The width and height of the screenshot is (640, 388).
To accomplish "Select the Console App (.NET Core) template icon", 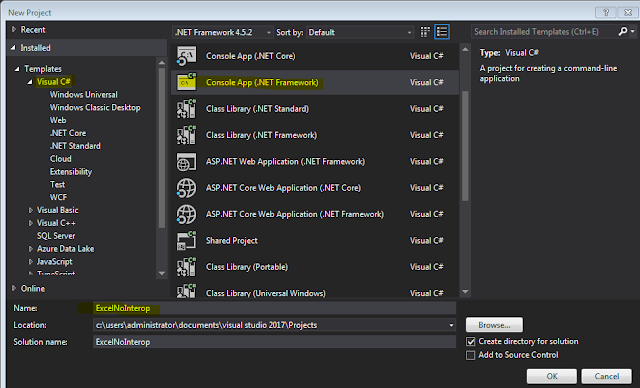I will 186,56.
